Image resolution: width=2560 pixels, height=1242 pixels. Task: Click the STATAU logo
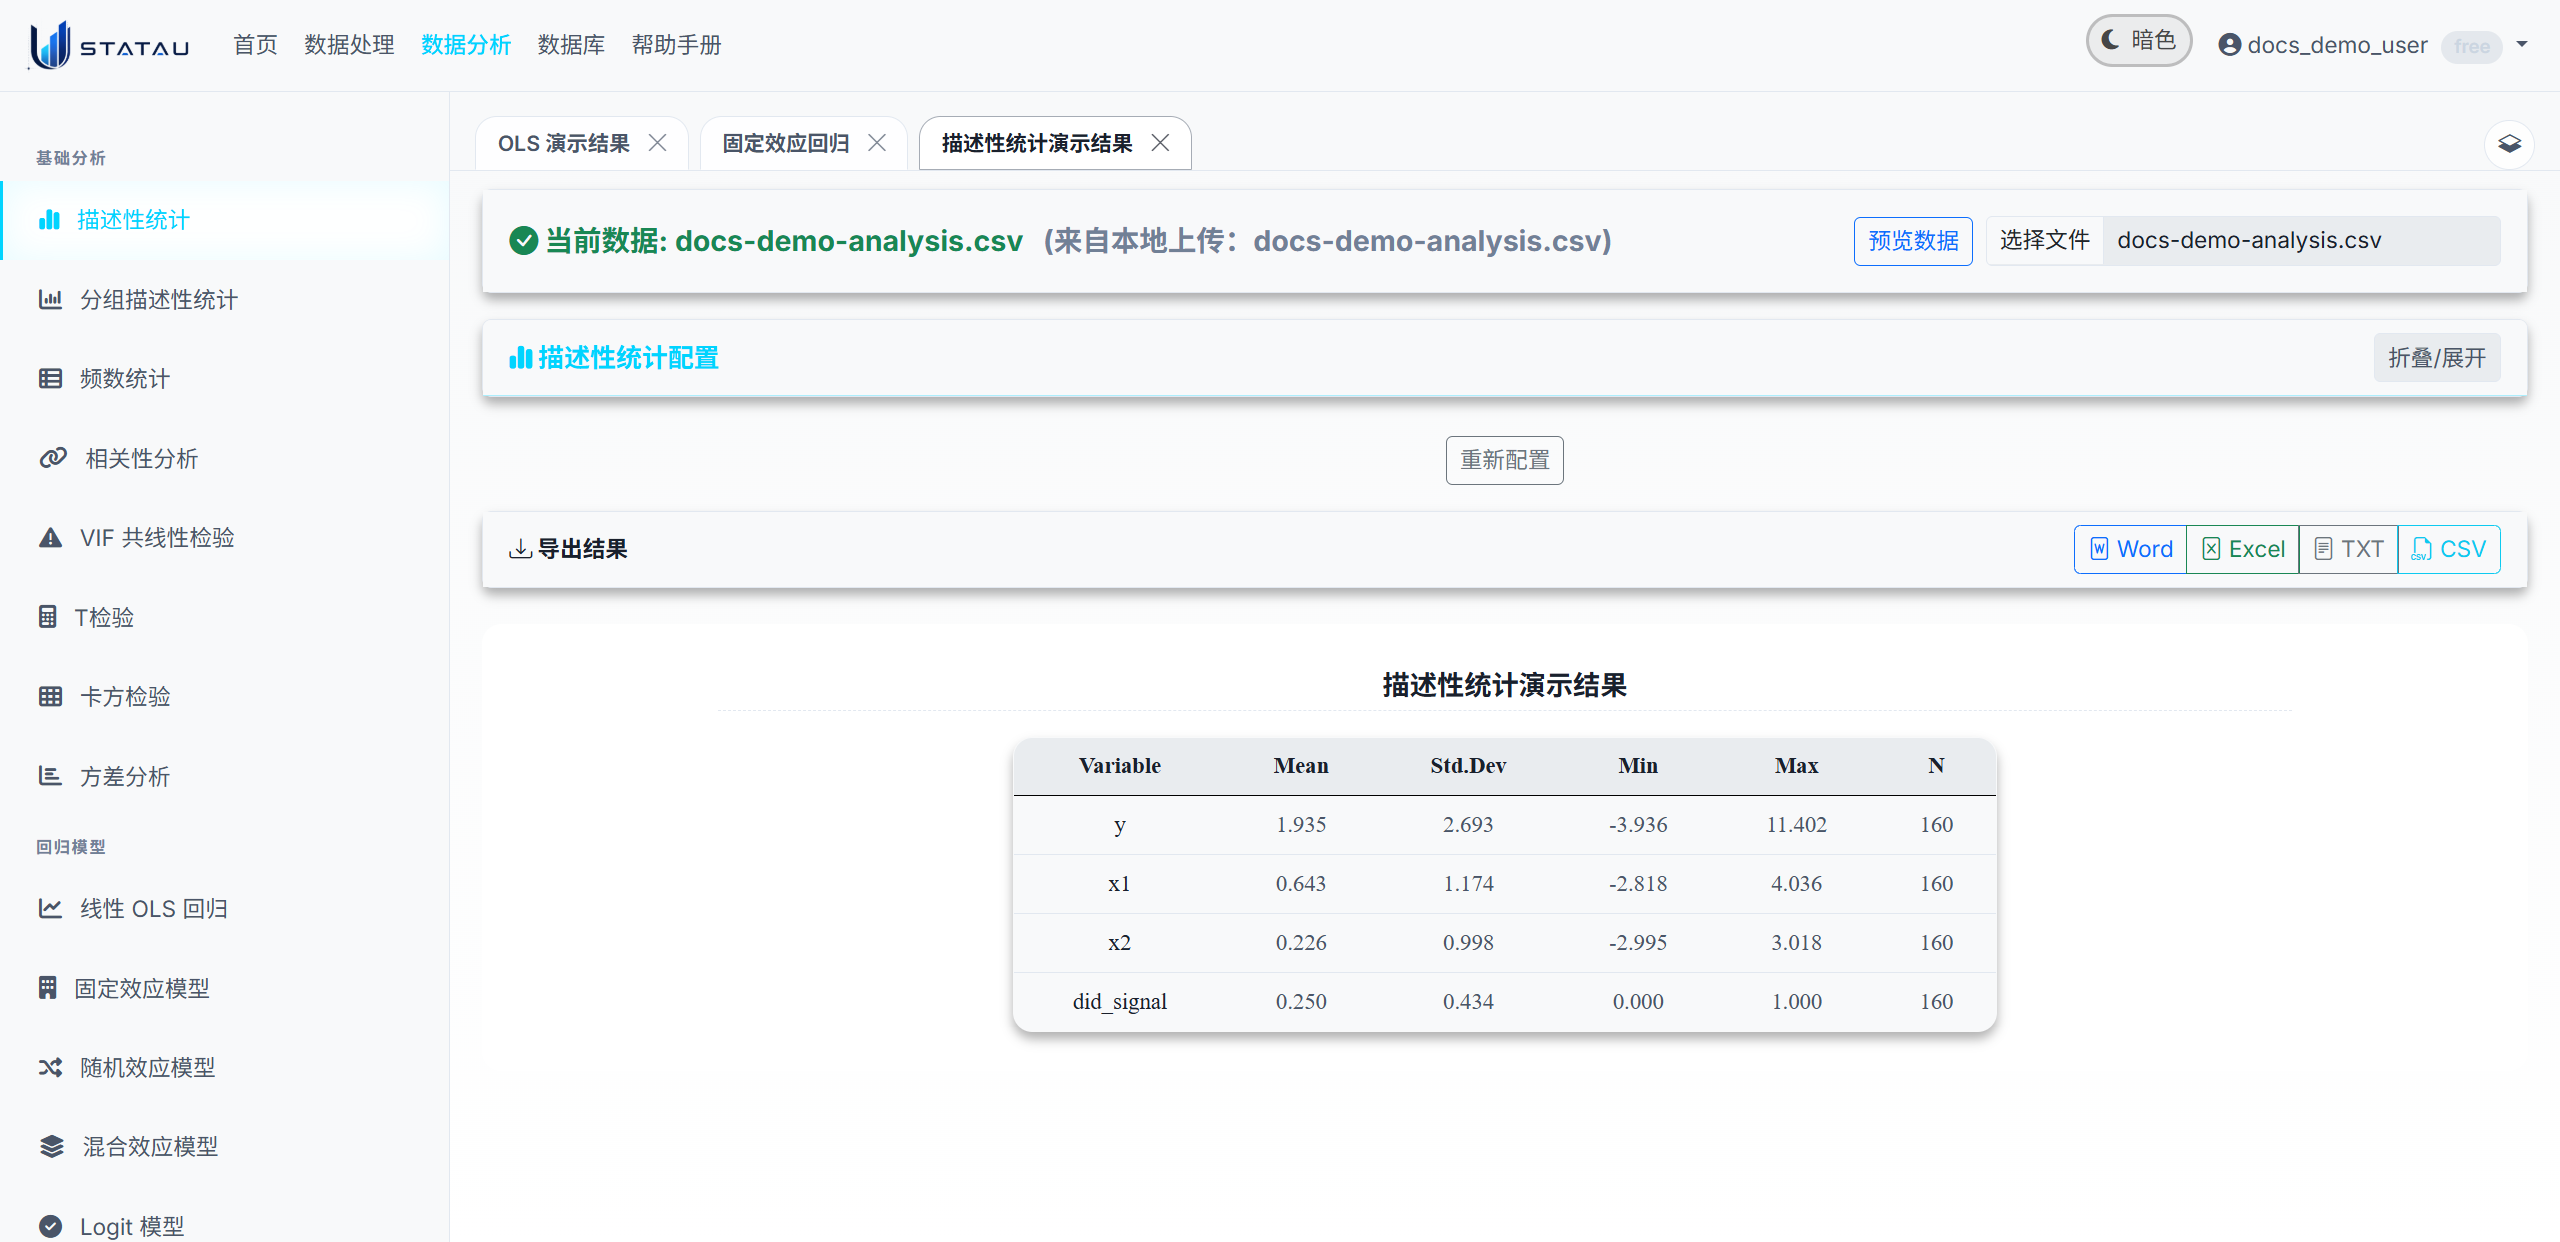(x=109, y=45)
